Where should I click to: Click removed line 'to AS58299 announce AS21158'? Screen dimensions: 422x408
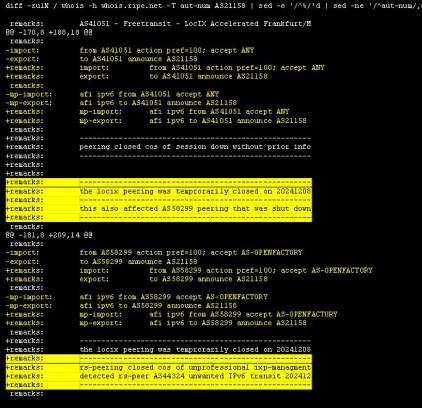click(x=101, y=262)
